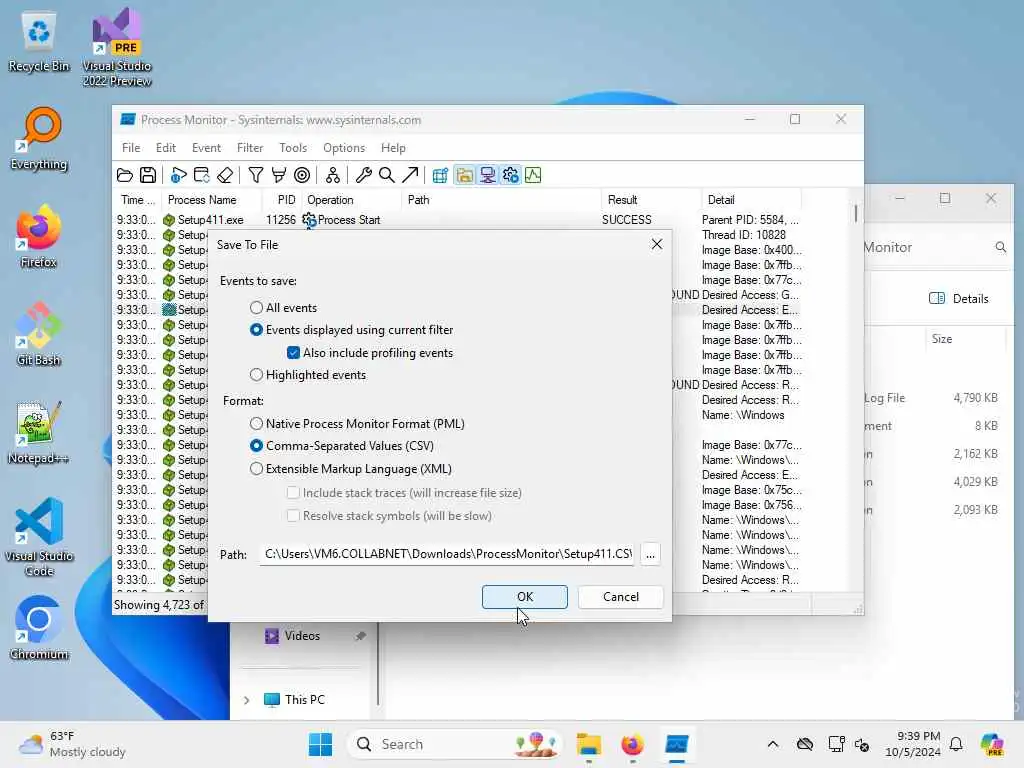
Task: Confirm saving with the OK button
Action: point(525,597)
